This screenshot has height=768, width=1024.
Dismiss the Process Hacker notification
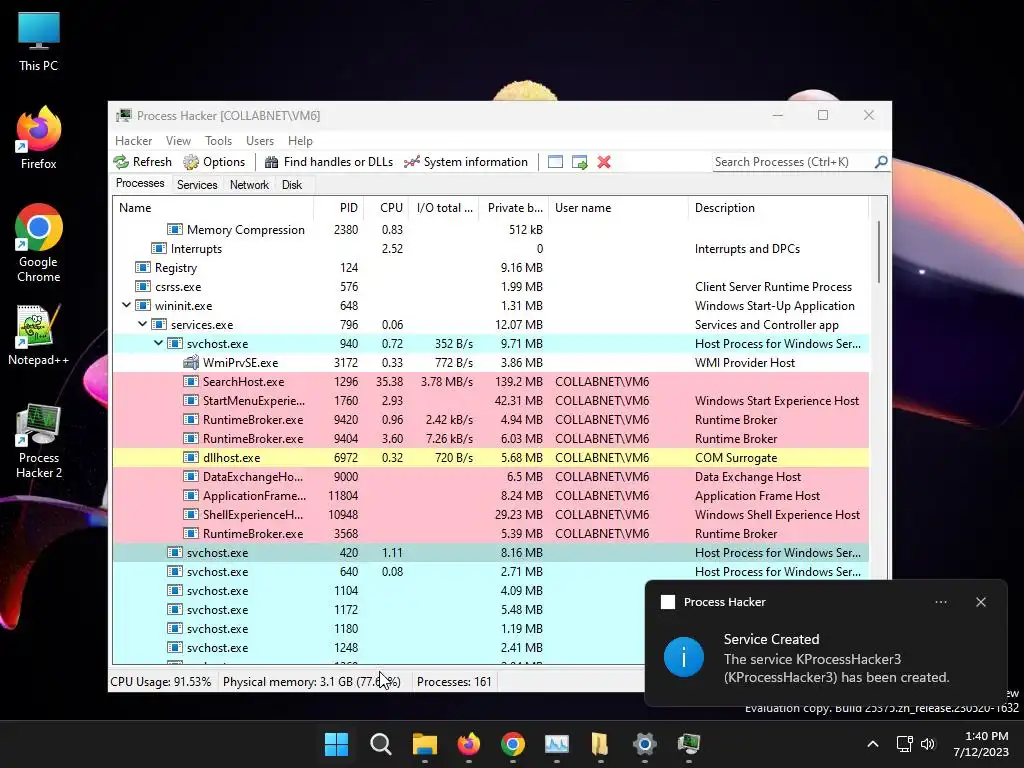point(981,602)
